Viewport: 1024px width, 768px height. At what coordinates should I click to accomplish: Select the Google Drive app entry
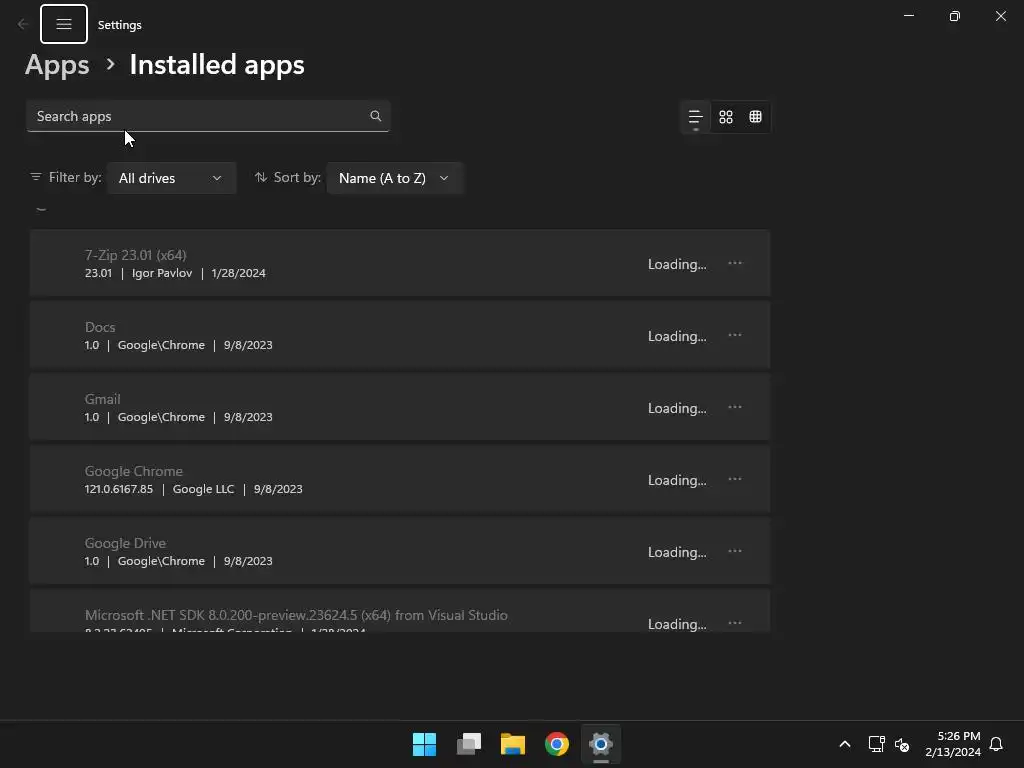400,551
